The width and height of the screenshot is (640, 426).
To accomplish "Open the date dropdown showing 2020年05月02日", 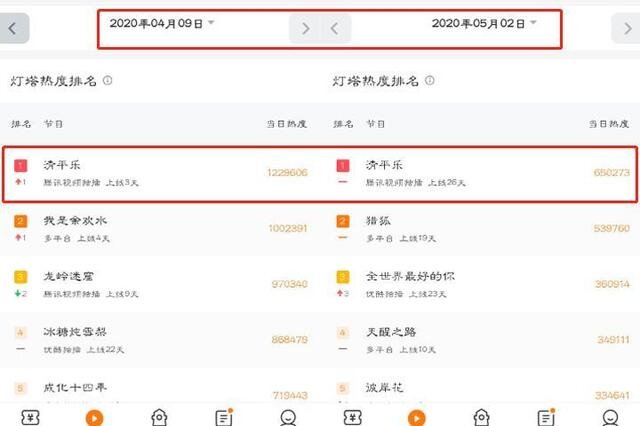I will coord(484,23).
